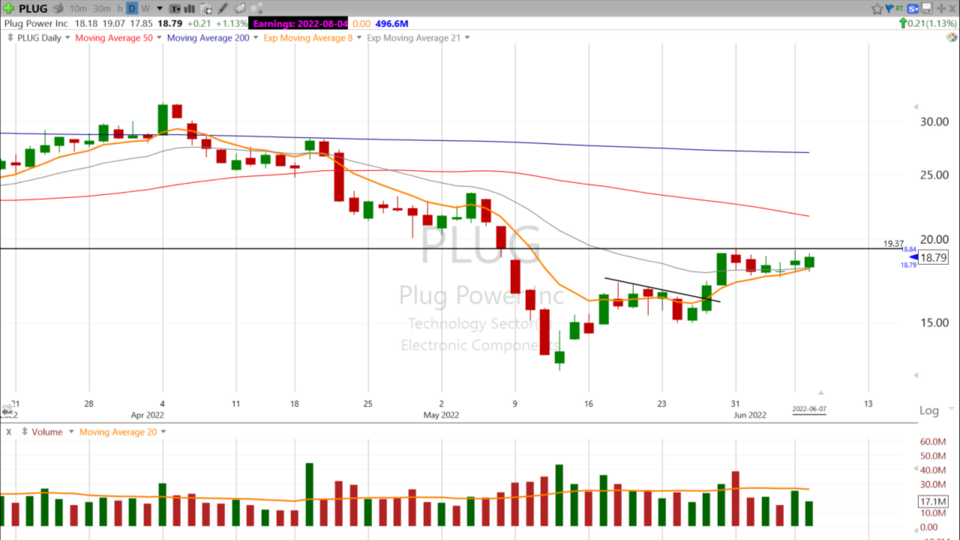Image resolution: width=960 pixels, height=540 pixels.
Task: Click the 18.79 current price tag on axis
Action: point(933,258)
